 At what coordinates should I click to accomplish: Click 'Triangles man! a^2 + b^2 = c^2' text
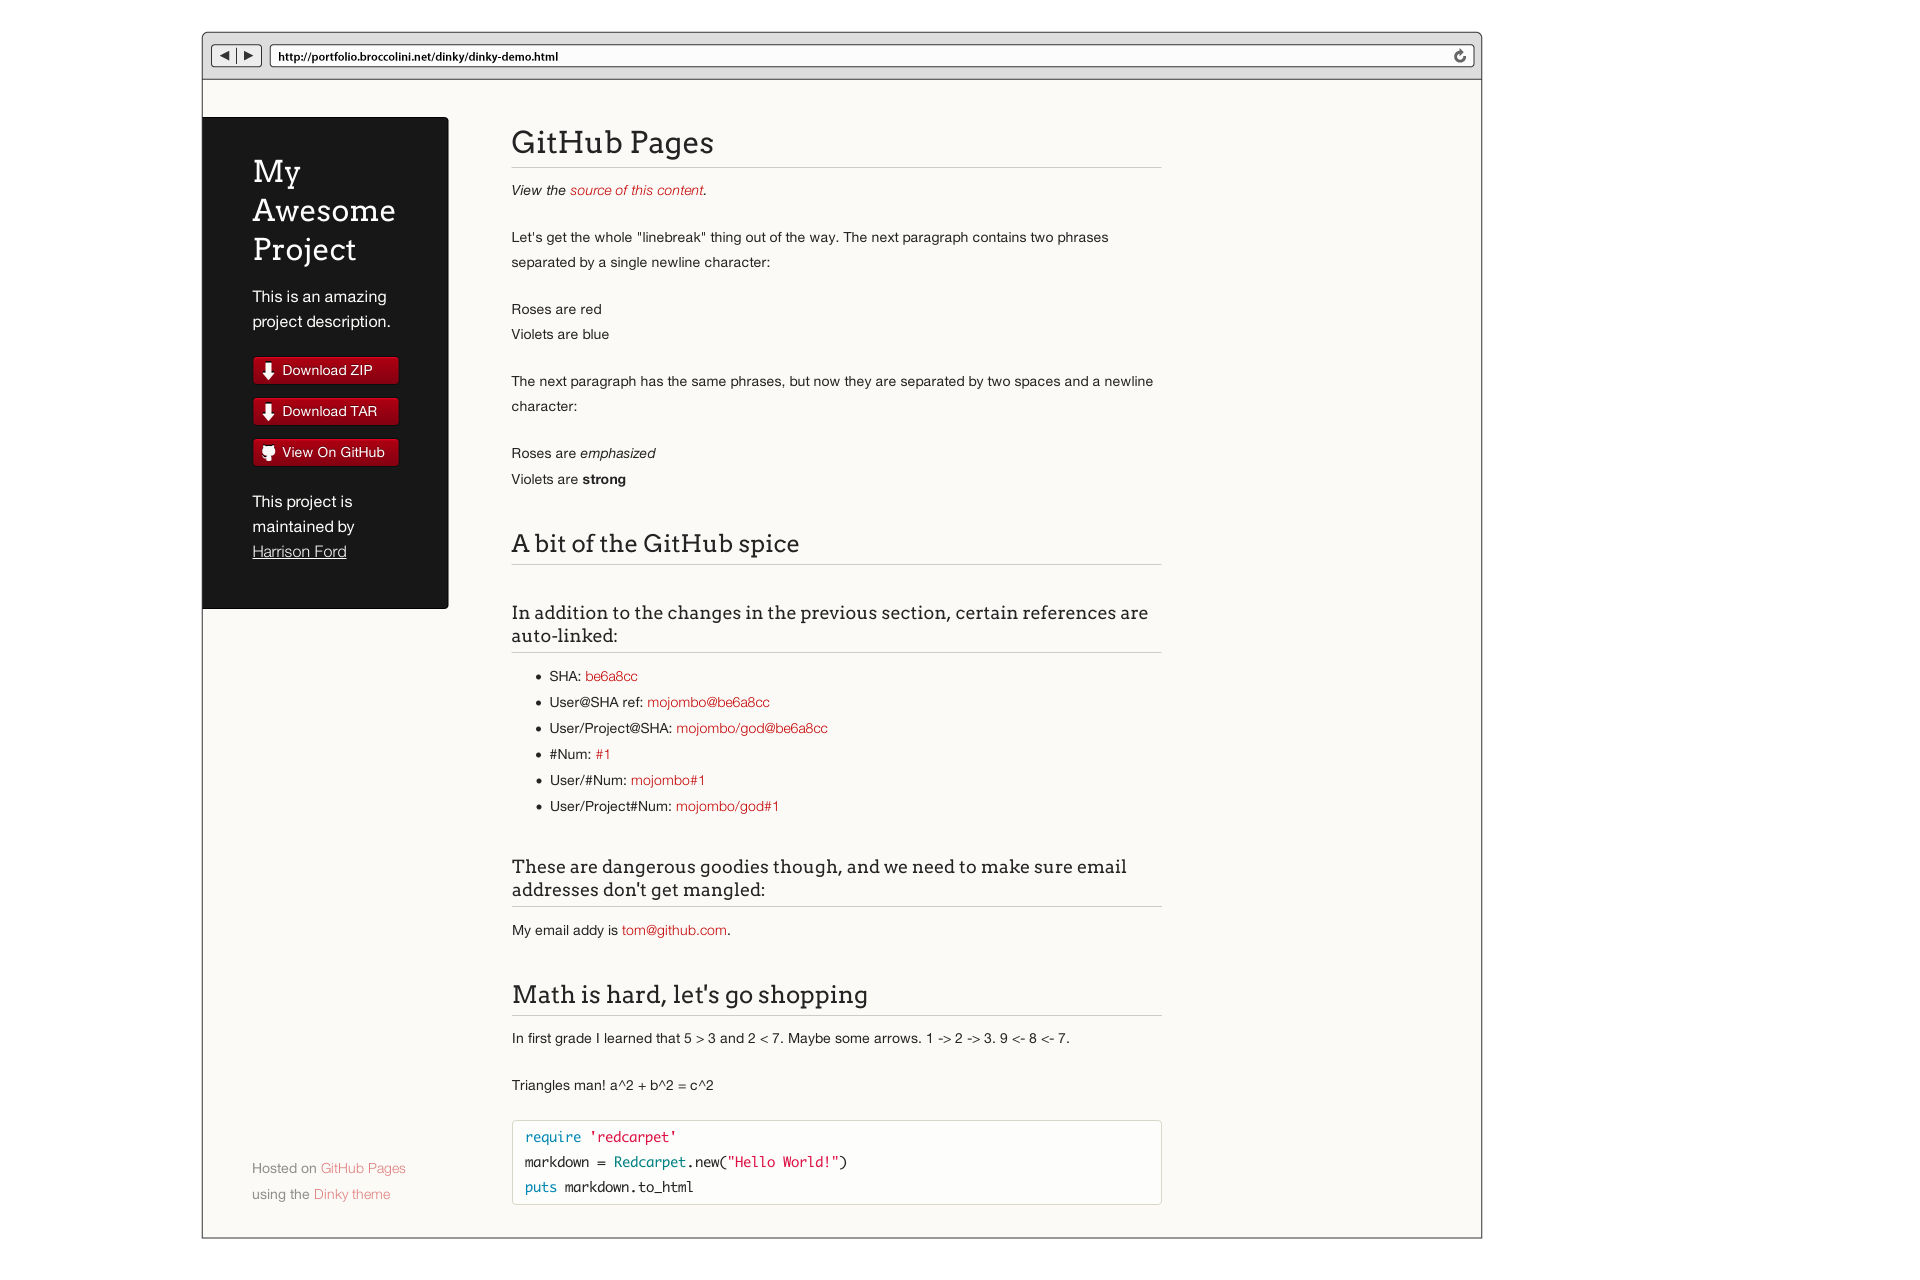click(x=612, y=1085)
